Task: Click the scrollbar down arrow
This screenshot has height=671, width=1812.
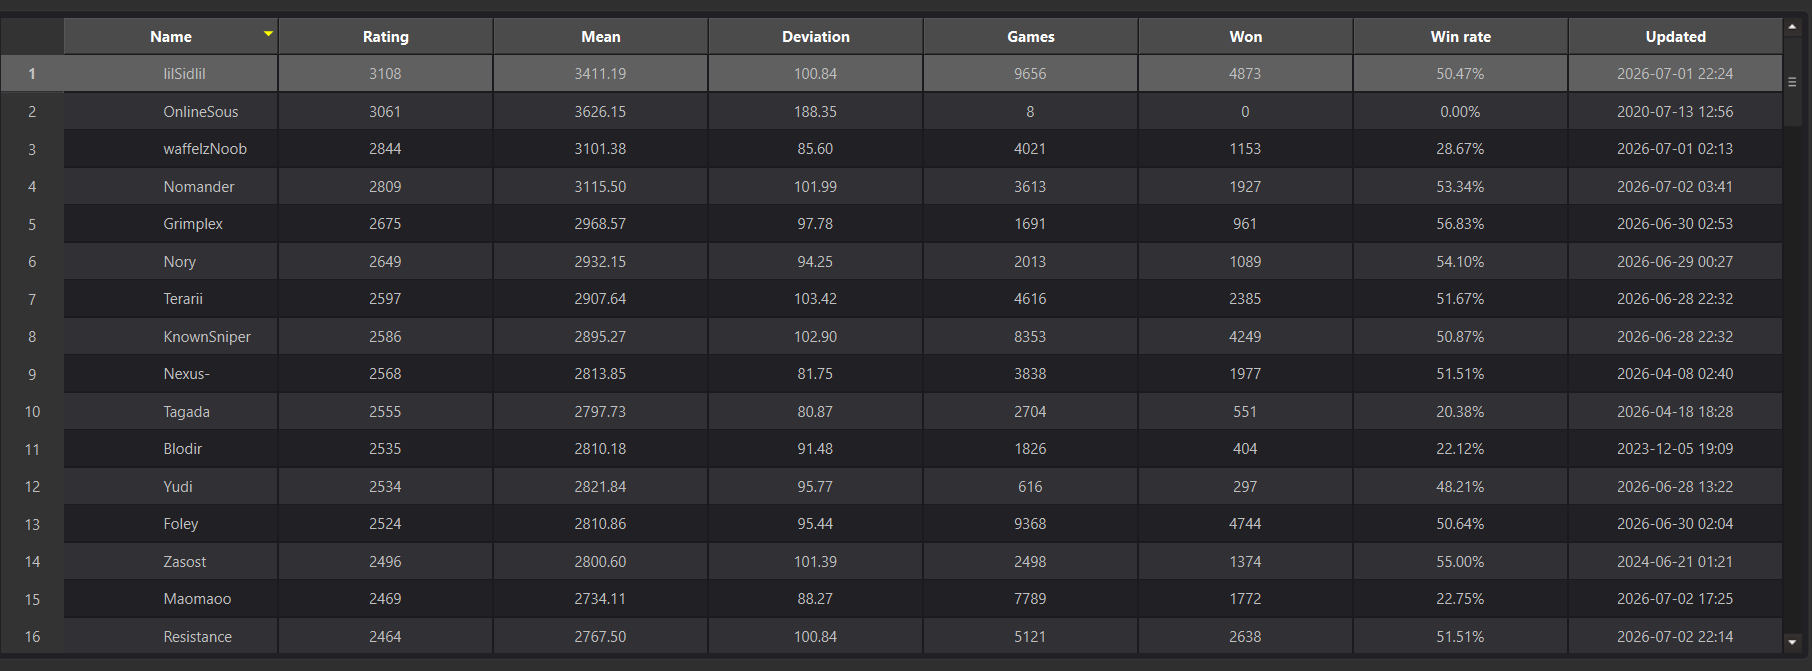Action: 1792,642
